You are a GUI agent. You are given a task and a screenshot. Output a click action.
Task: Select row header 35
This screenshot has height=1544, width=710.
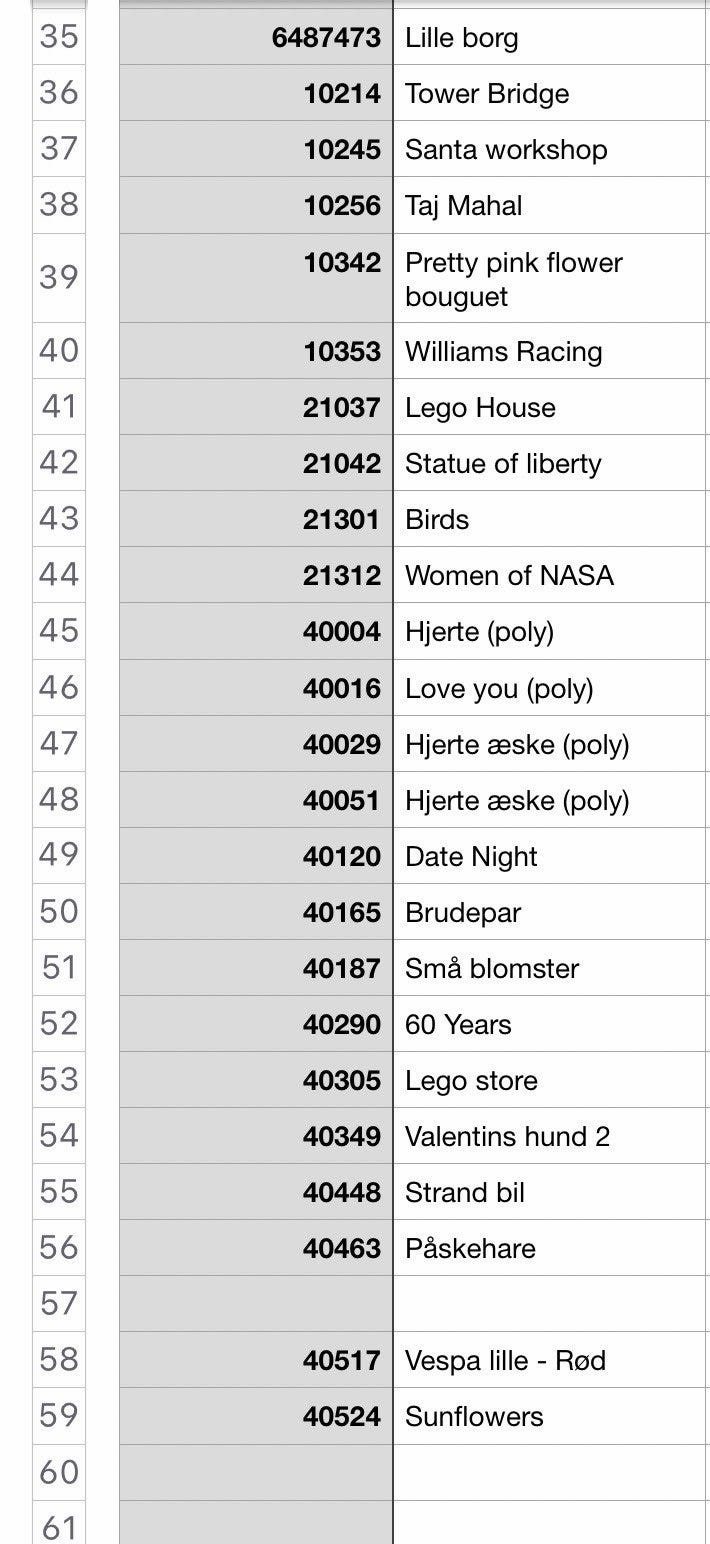tap(59, 37)
